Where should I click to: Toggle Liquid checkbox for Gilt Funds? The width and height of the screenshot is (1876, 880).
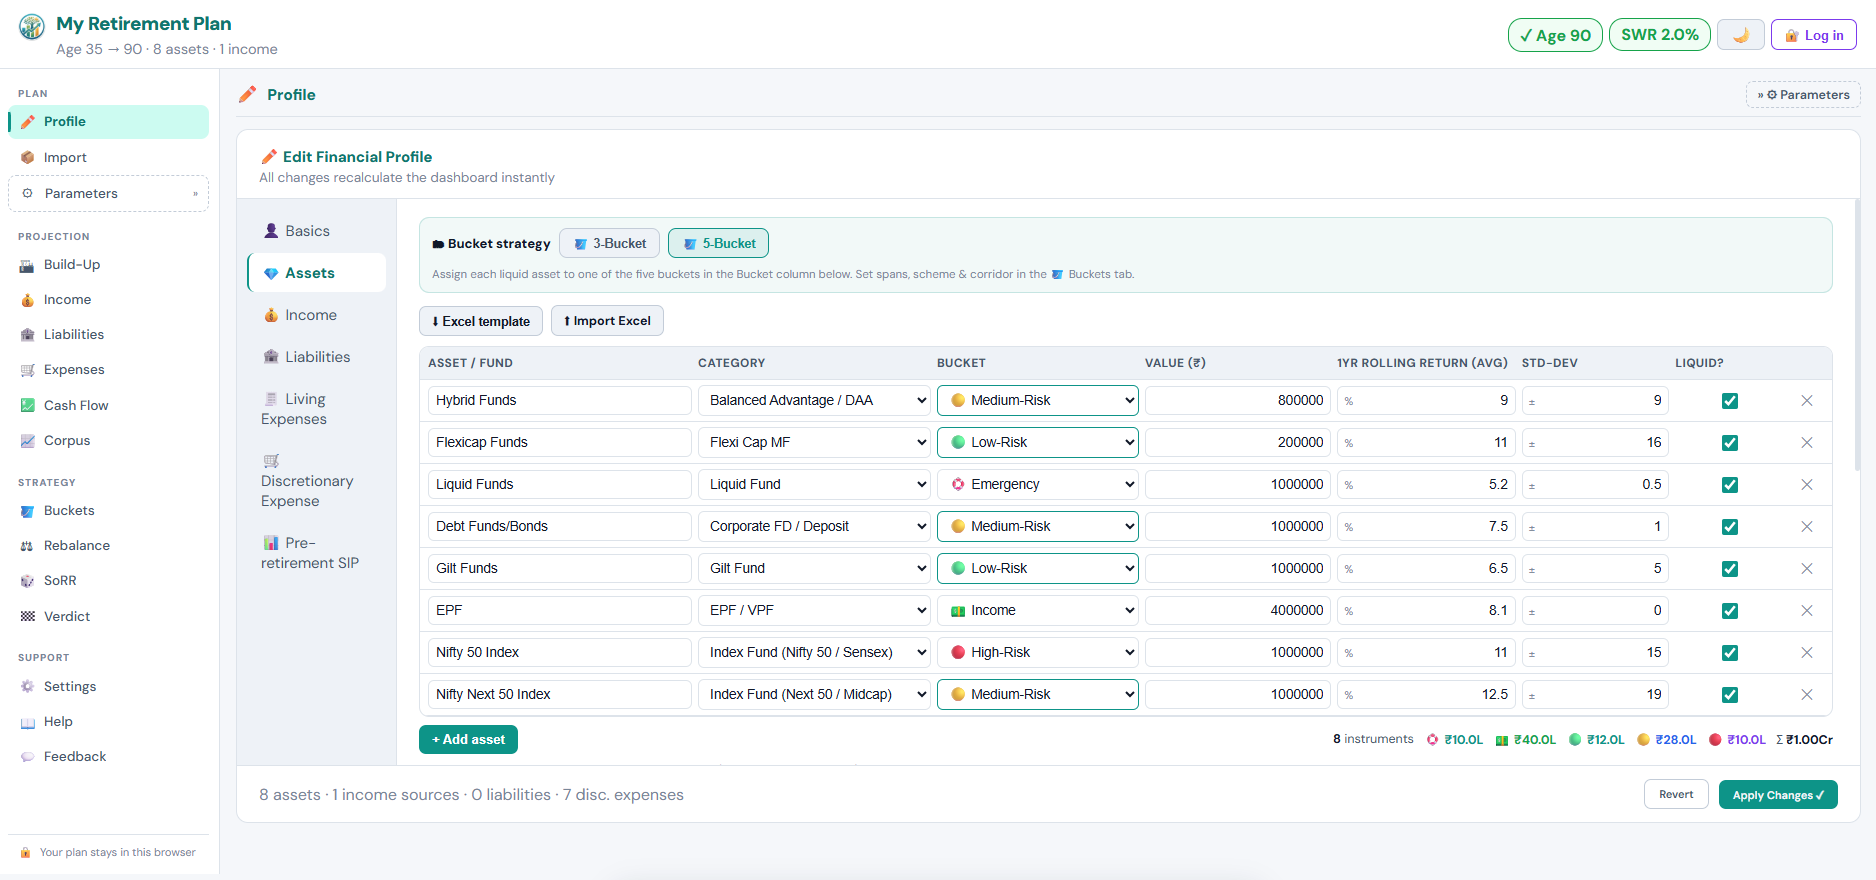[1730, 569]
